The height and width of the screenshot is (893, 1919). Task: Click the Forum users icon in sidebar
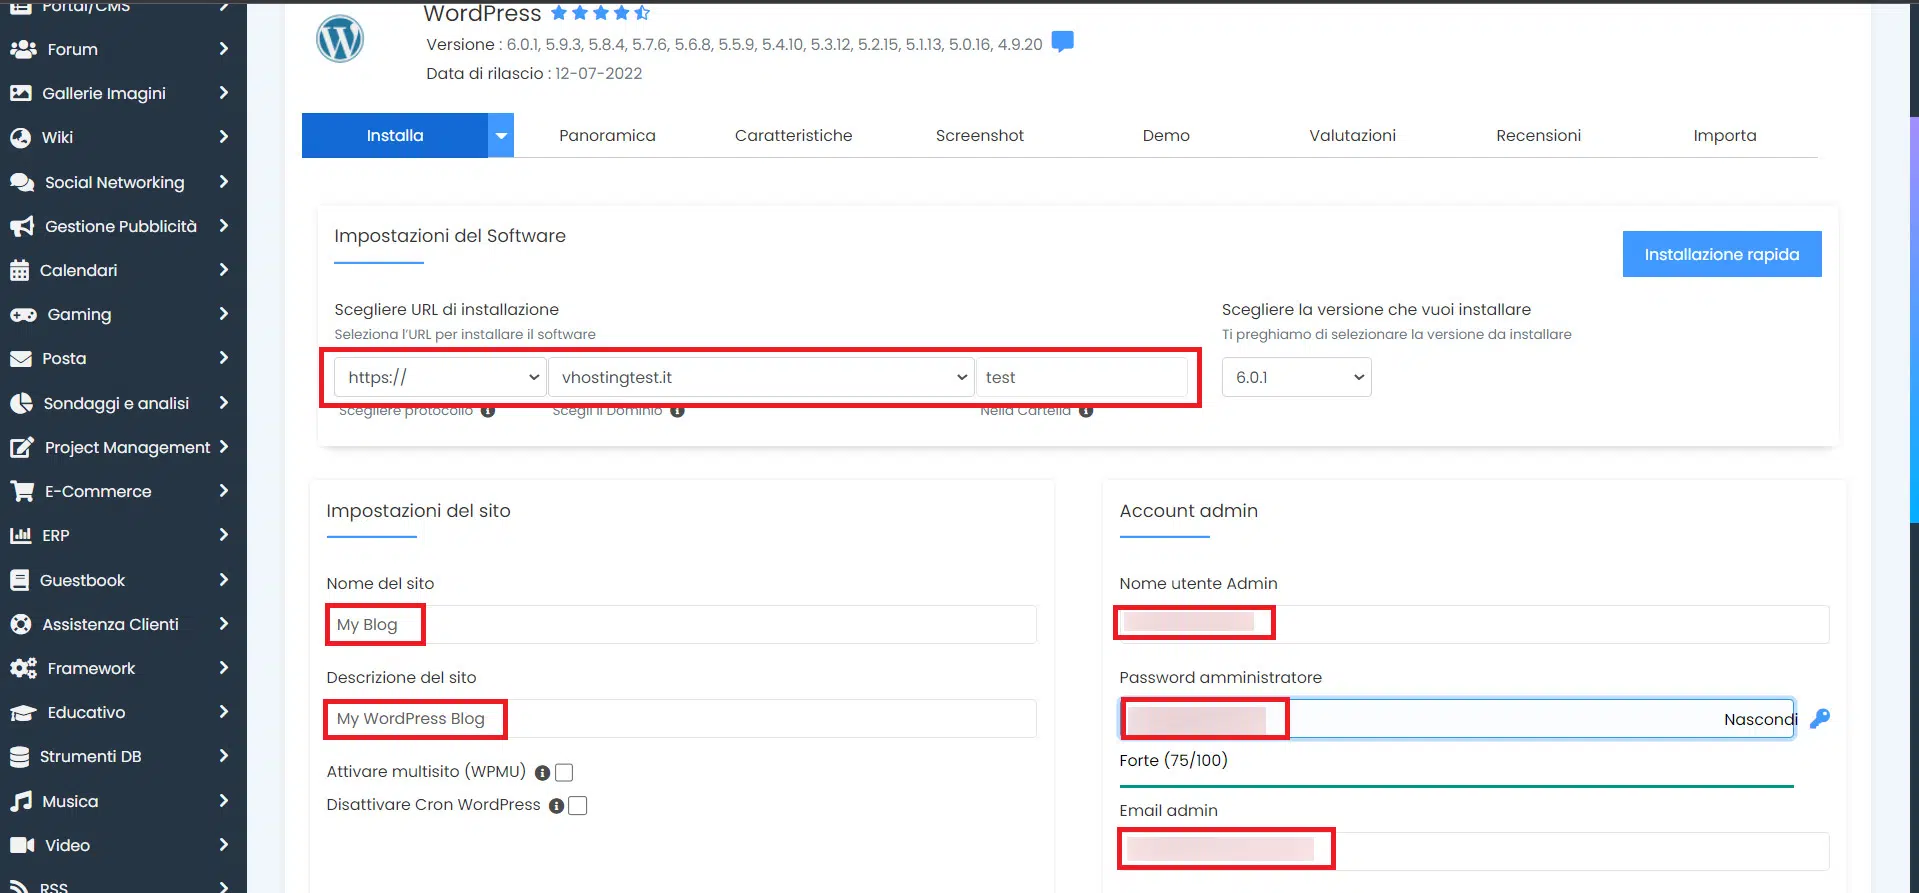(23, 49)
